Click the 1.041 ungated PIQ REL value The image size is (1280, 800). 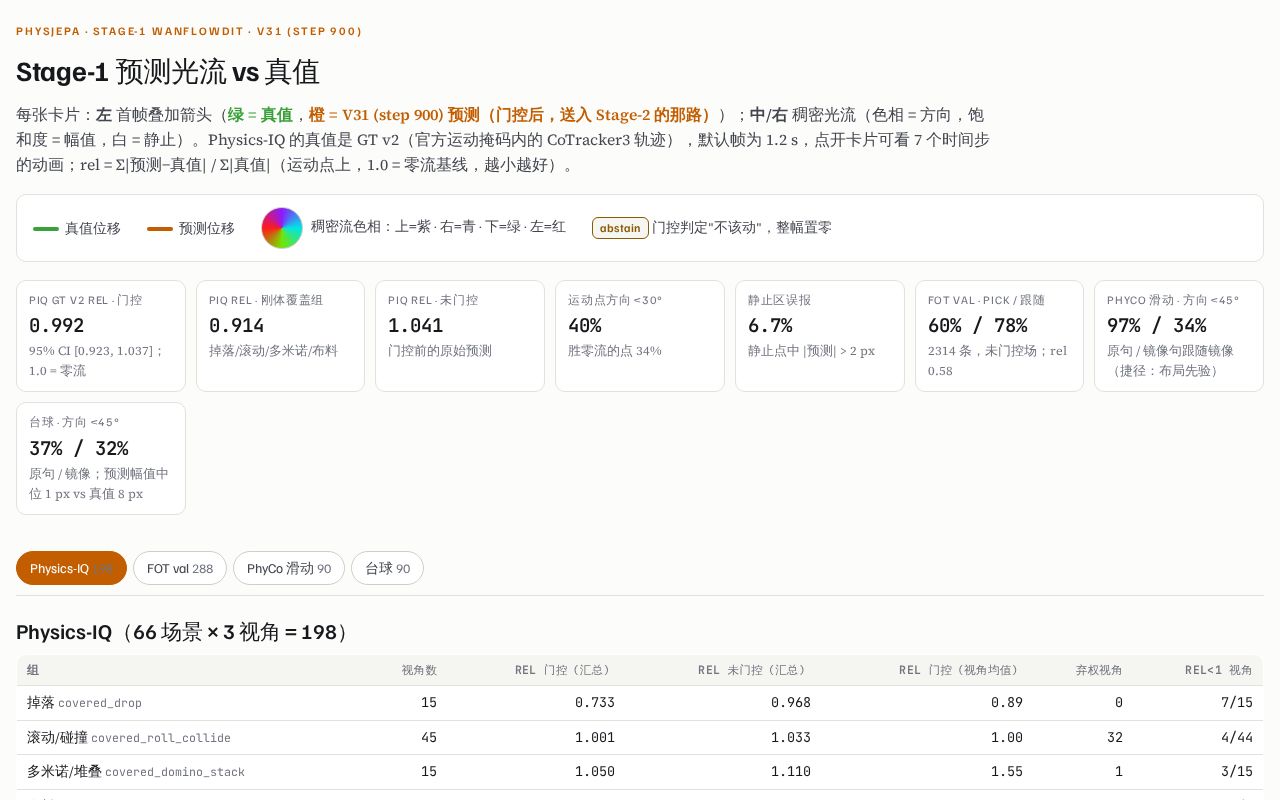(416, 325)
